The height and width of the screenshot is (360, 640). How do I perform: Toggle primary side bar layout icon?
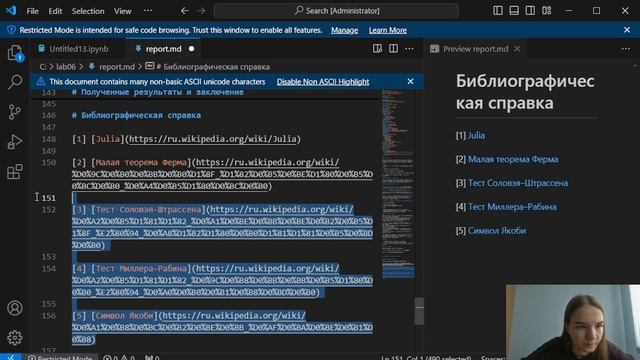click(x=498, y=11)
